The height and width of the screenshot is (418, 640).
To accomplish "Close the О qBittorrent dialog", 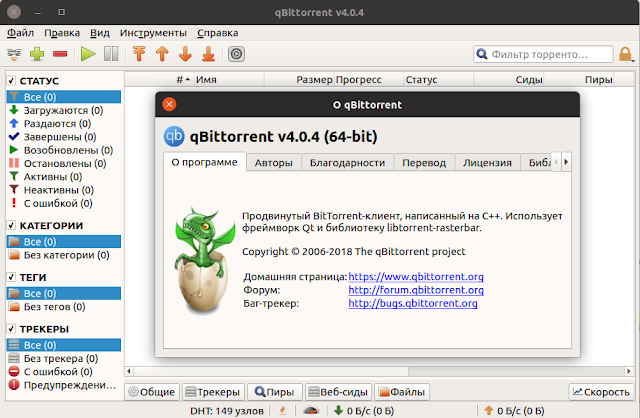I will click(x=169, y=104).
